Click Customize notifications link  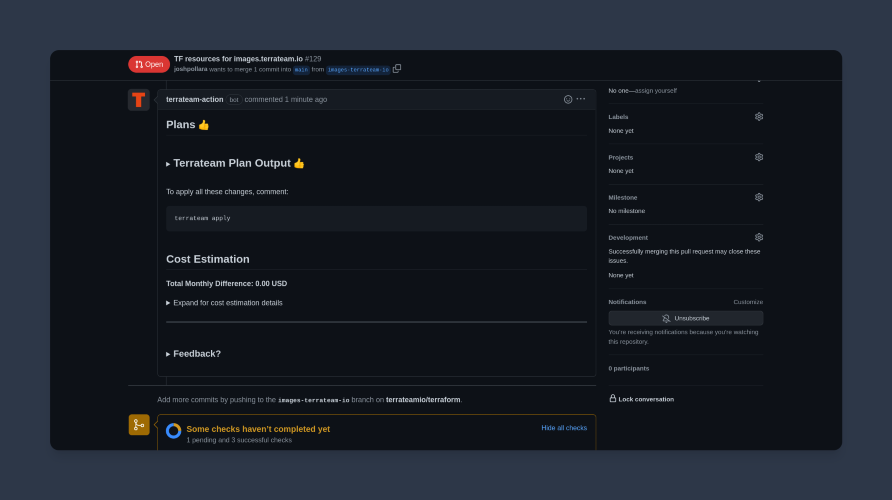click(748, 302)
